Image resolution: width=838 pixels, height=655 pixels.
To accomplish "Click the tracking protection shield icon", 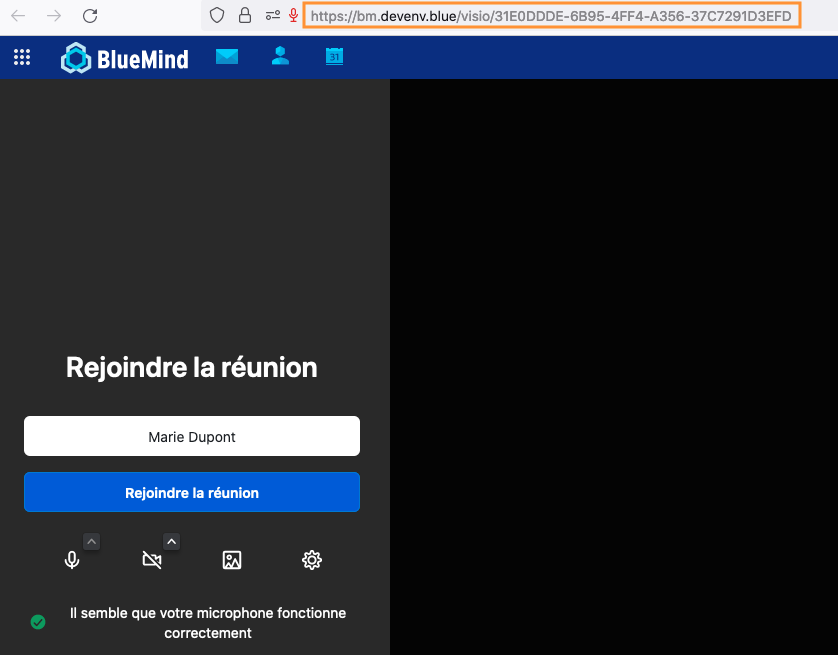I will pos(217,16).
